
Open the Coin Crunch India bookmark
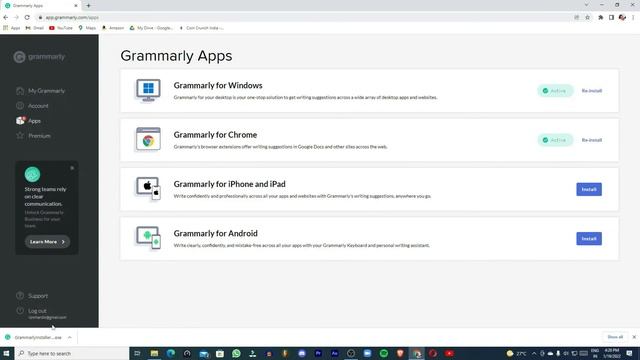202,28
